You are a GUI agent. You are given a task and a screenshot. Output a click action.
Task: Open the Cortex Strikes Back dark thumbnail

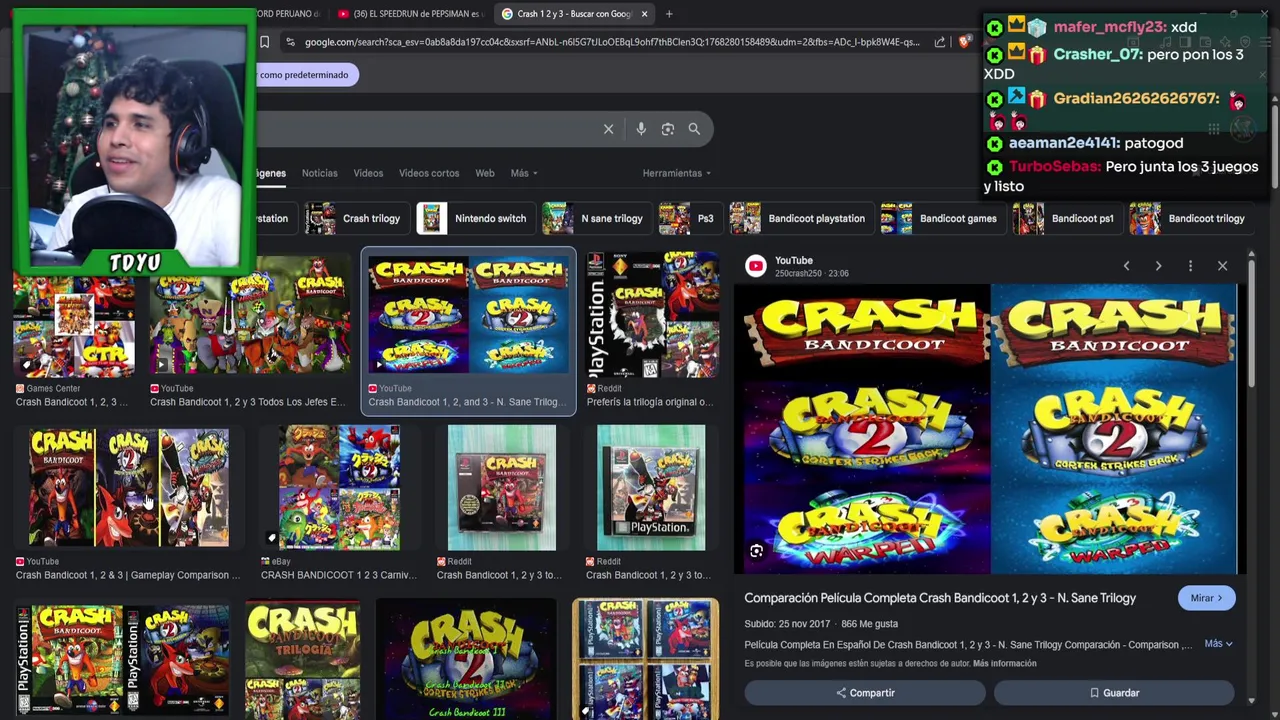pos(466,659)
